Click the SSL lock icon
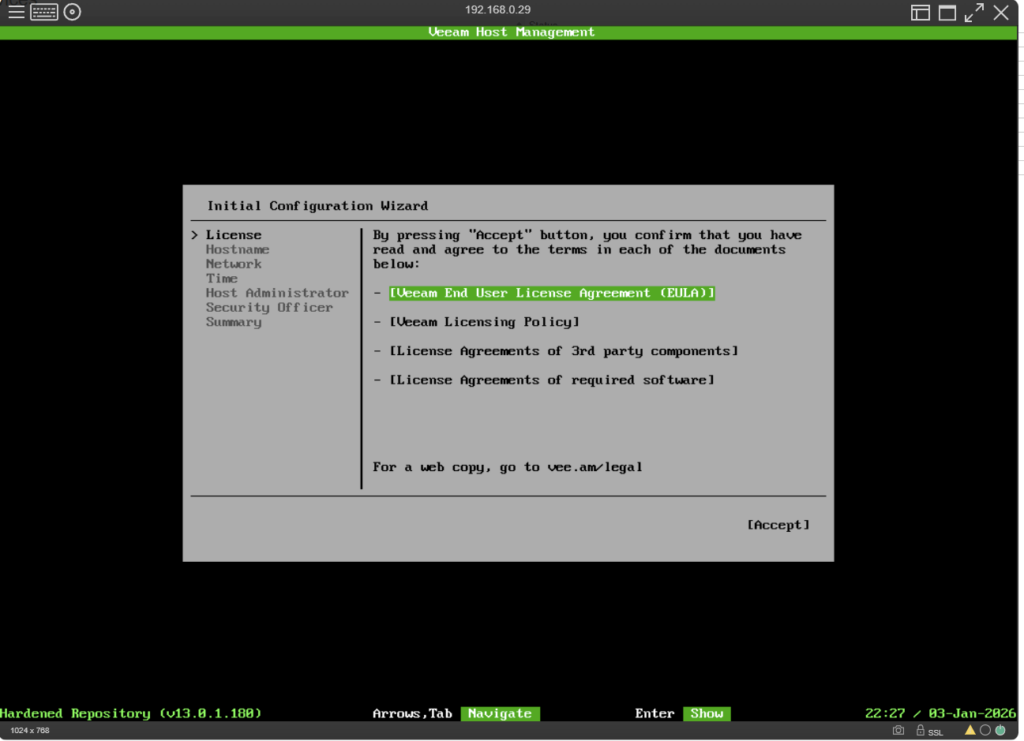The height and width of the screenshot is (741, 1024). click(921, 731)
